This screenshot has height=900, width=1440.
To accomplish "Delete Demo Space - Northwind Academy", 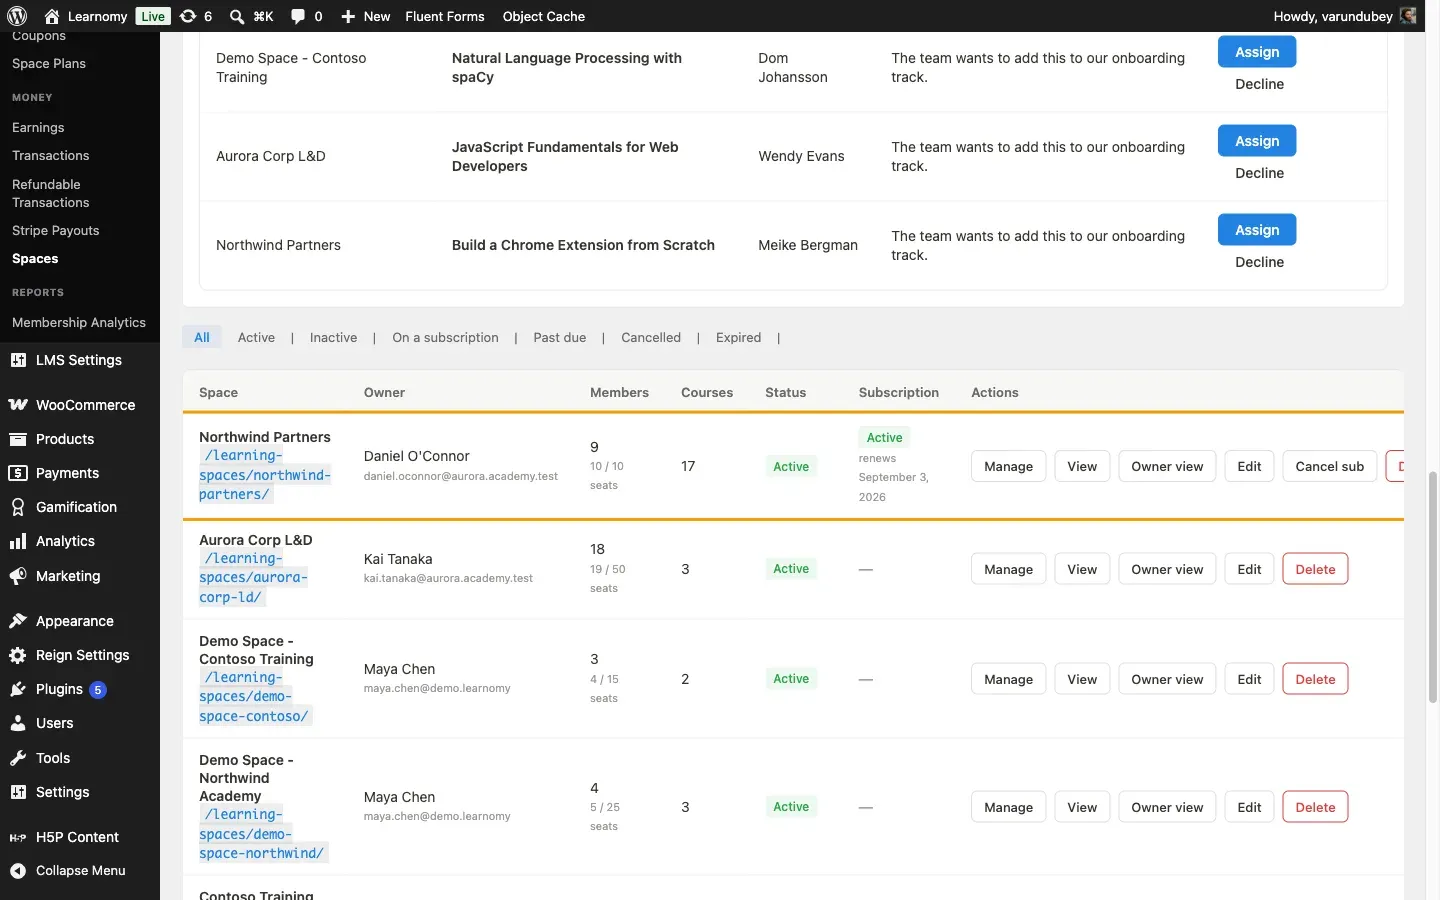I will (1315, 807).
